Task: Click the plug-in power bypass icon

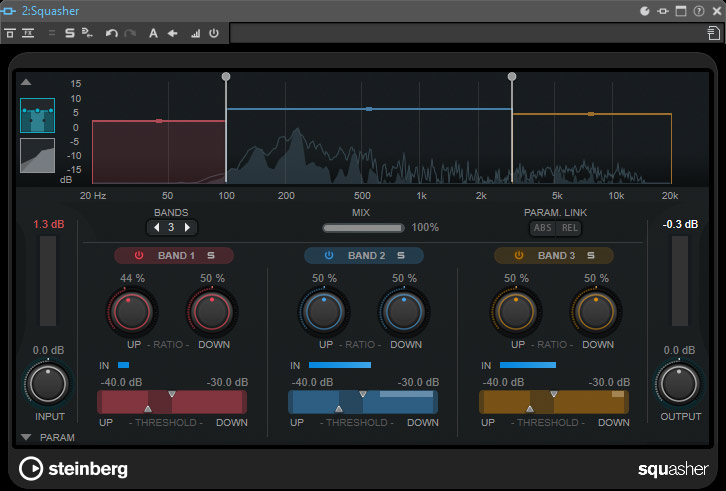Action: click(x=214, y=33)
